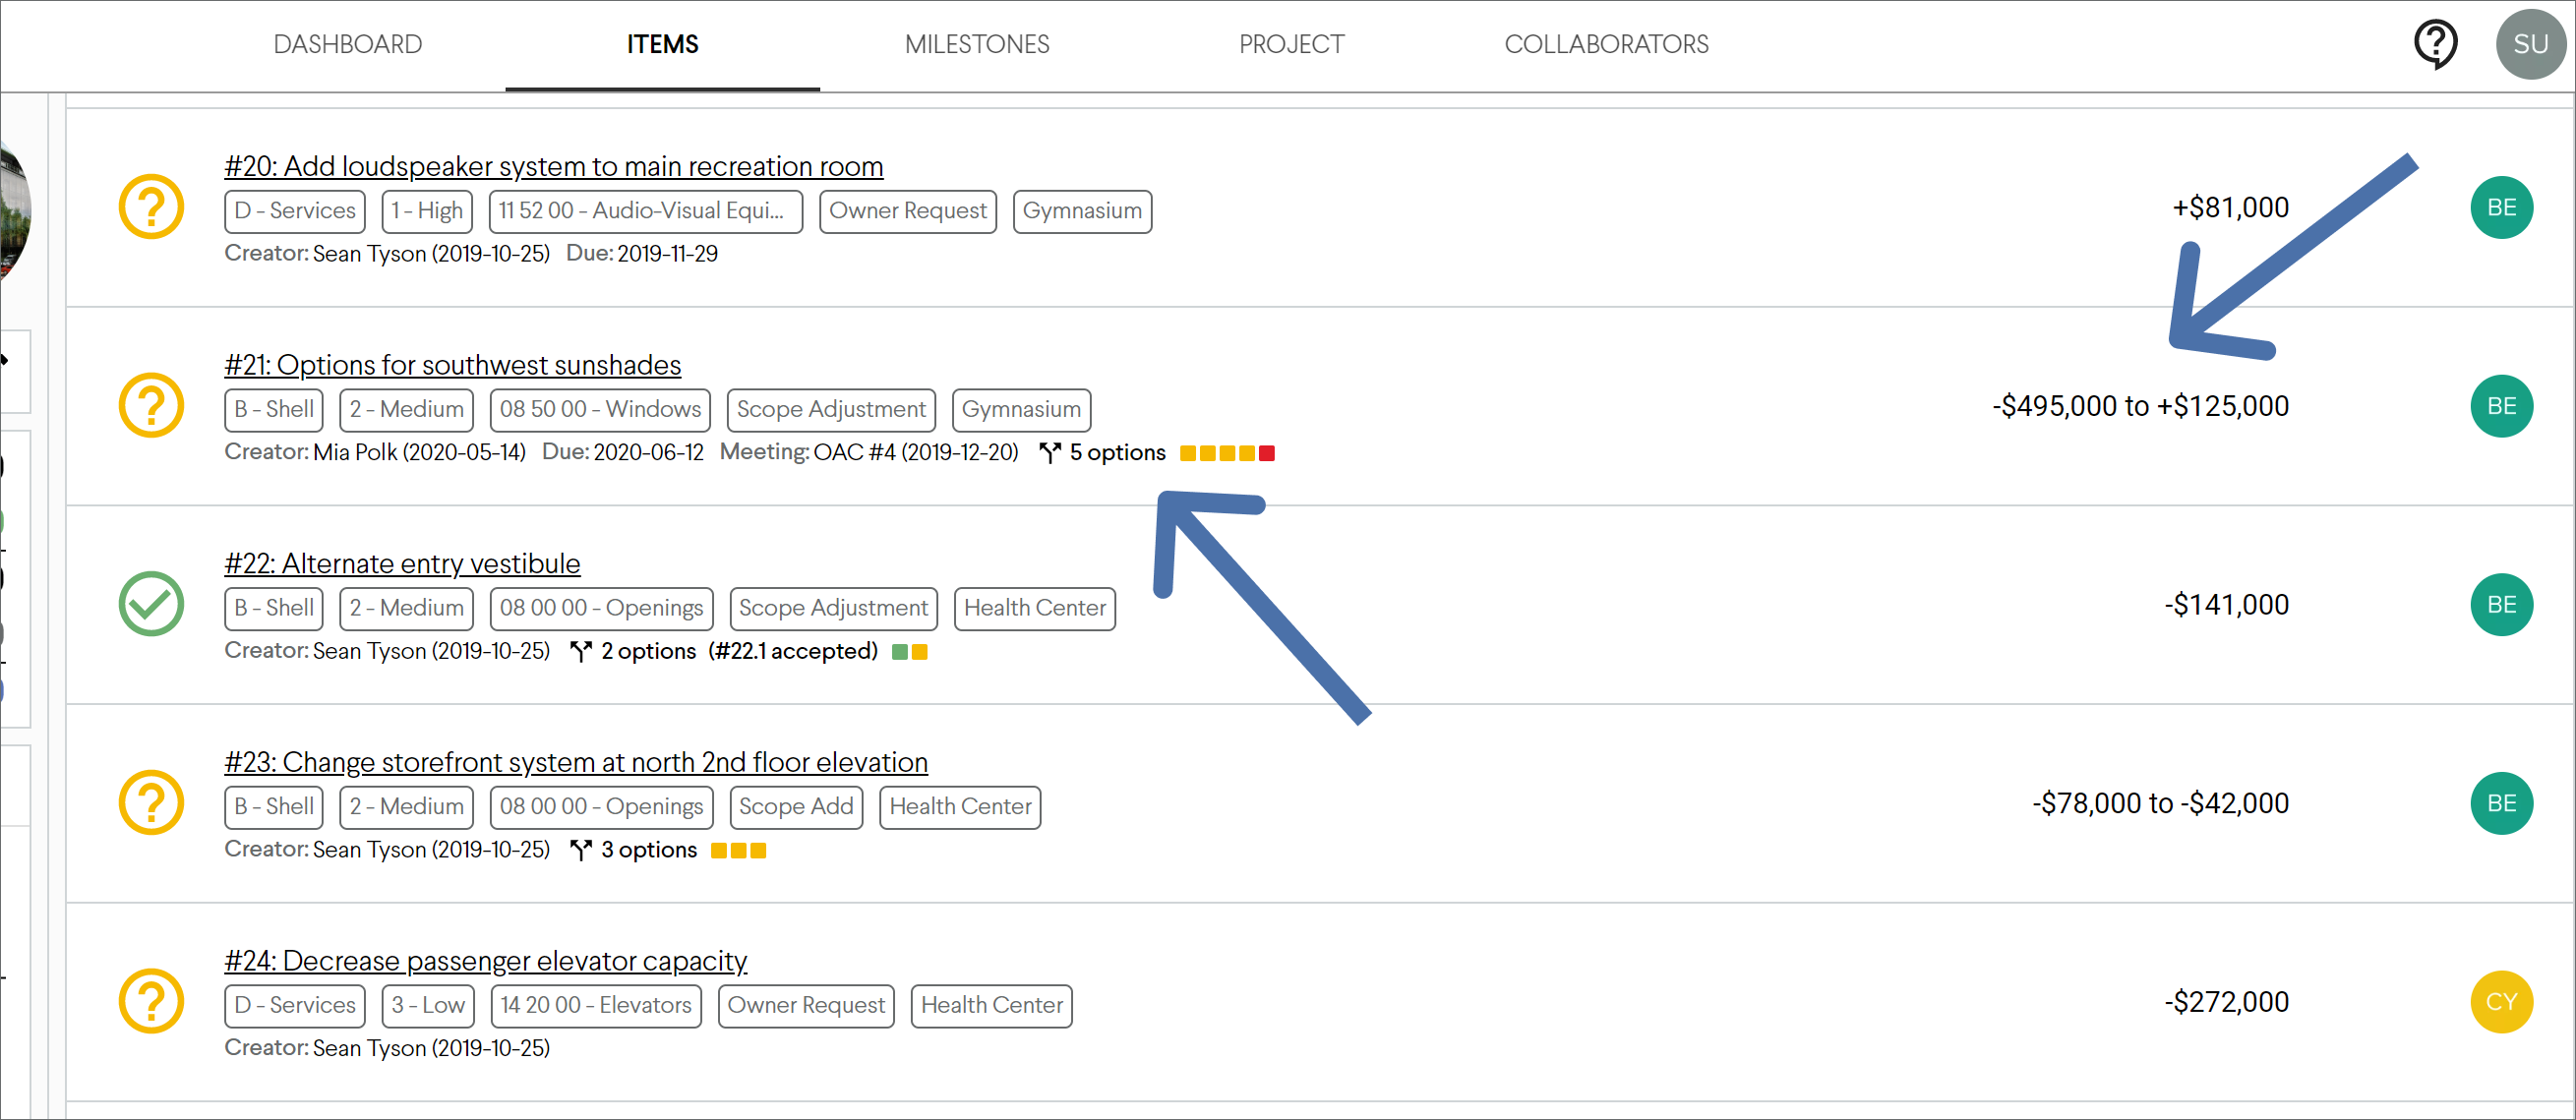2576x1120 pixels.
Task: Open item #21 Options for southwest sunshades
Action: pos(453,365)
